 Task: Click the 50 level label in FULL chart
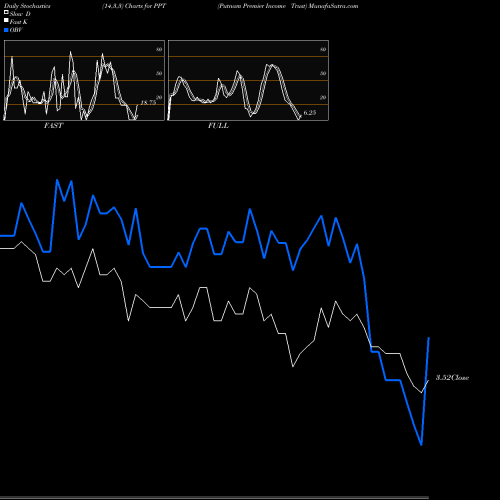click(x=323, y=73)
